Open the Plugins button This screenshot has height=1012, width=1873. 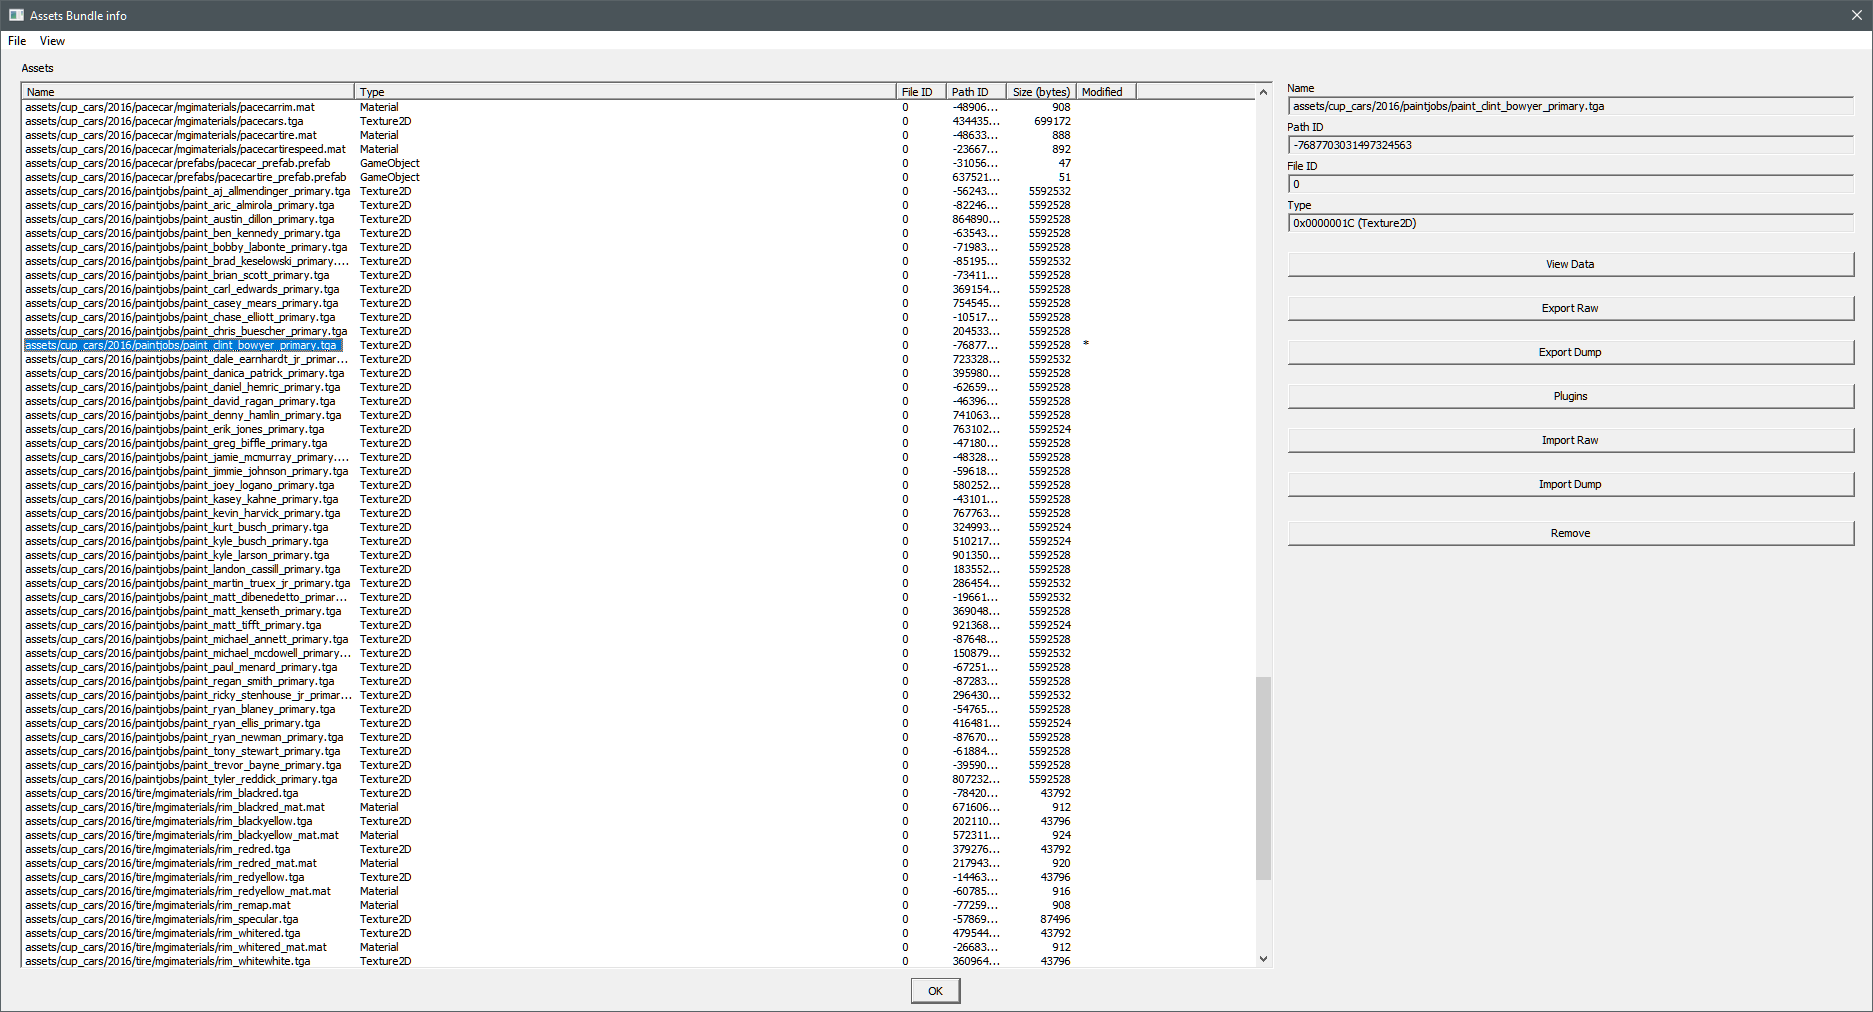coord(1570,396)
